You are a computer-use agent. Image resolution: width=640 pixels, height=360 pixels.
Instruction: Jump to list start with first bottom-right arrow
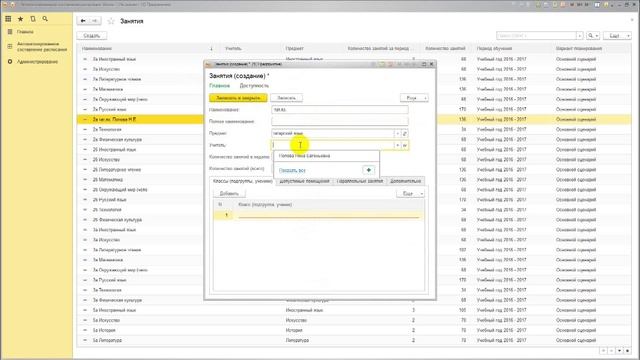pos(604,351)
